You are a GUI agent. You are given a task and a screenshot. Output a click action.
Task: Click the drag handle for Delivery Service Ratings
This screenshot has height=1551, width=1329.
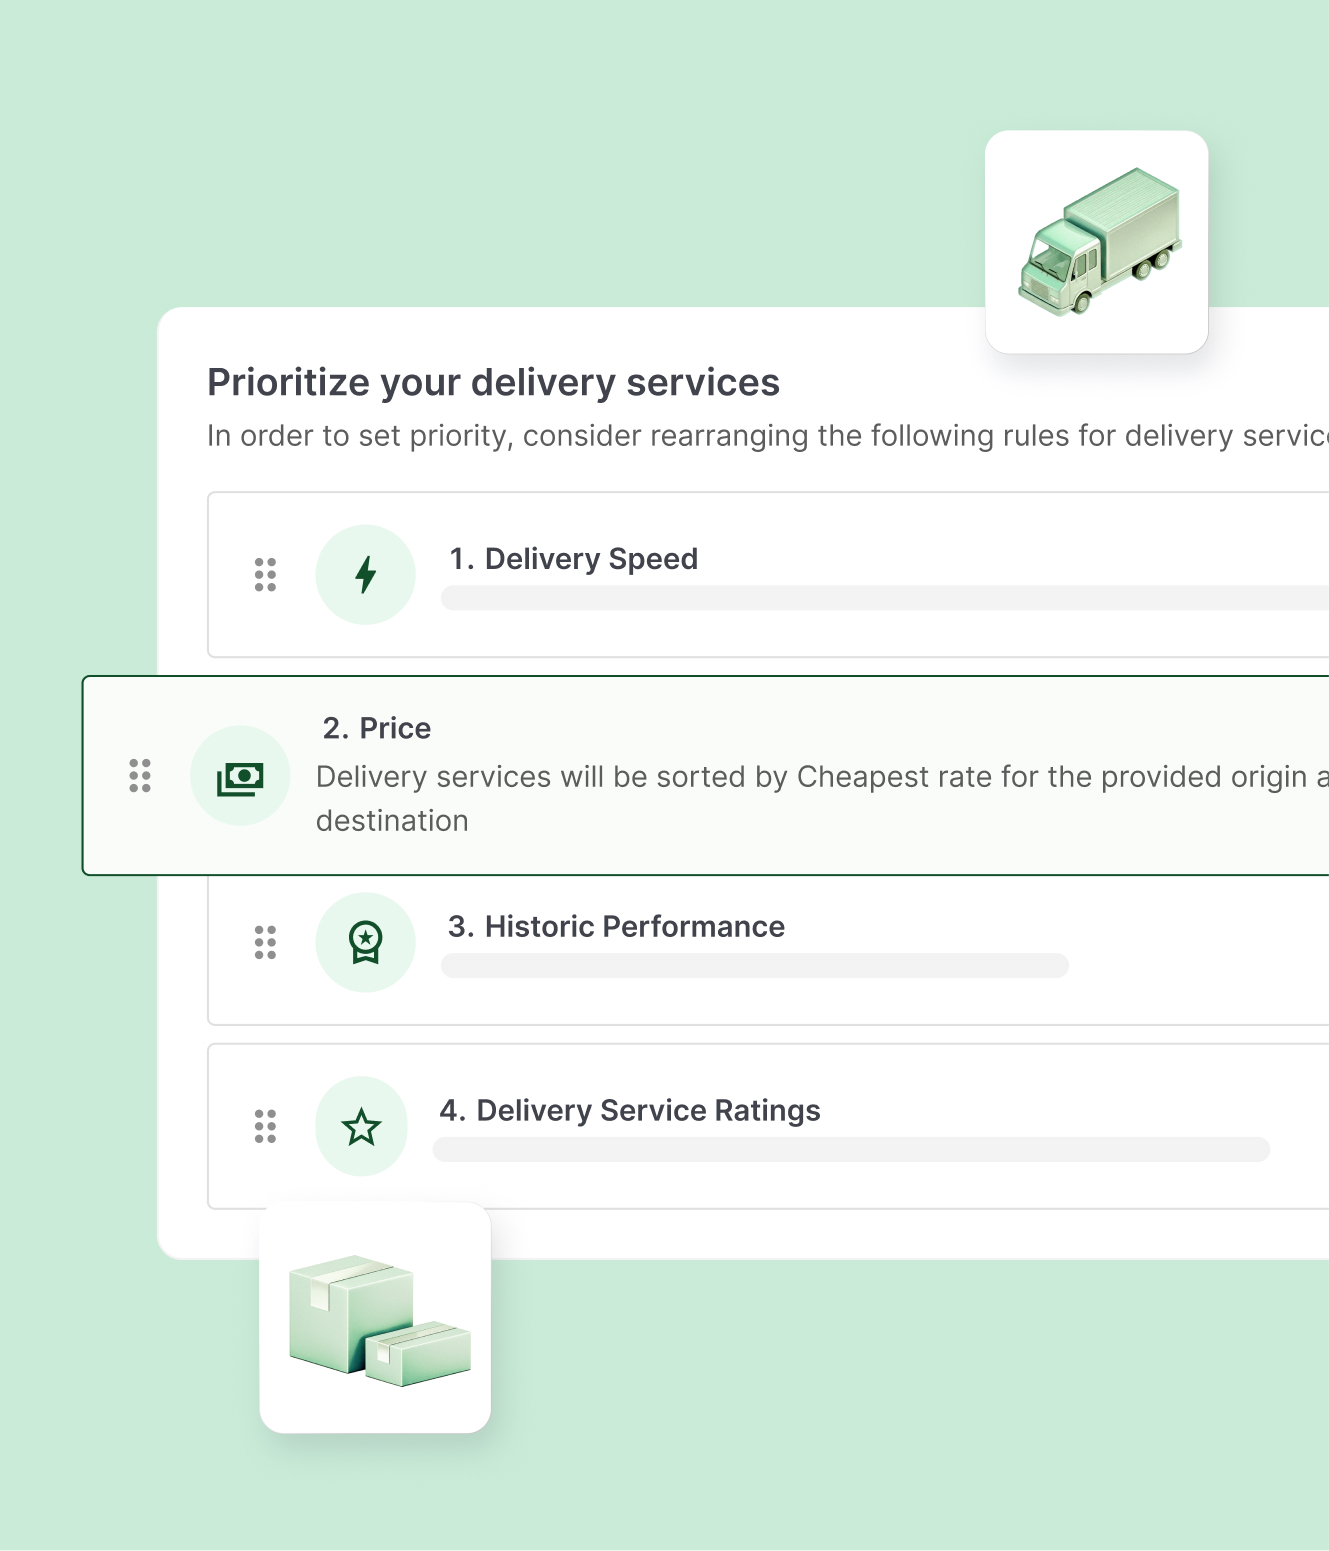tap(264, 1126)
